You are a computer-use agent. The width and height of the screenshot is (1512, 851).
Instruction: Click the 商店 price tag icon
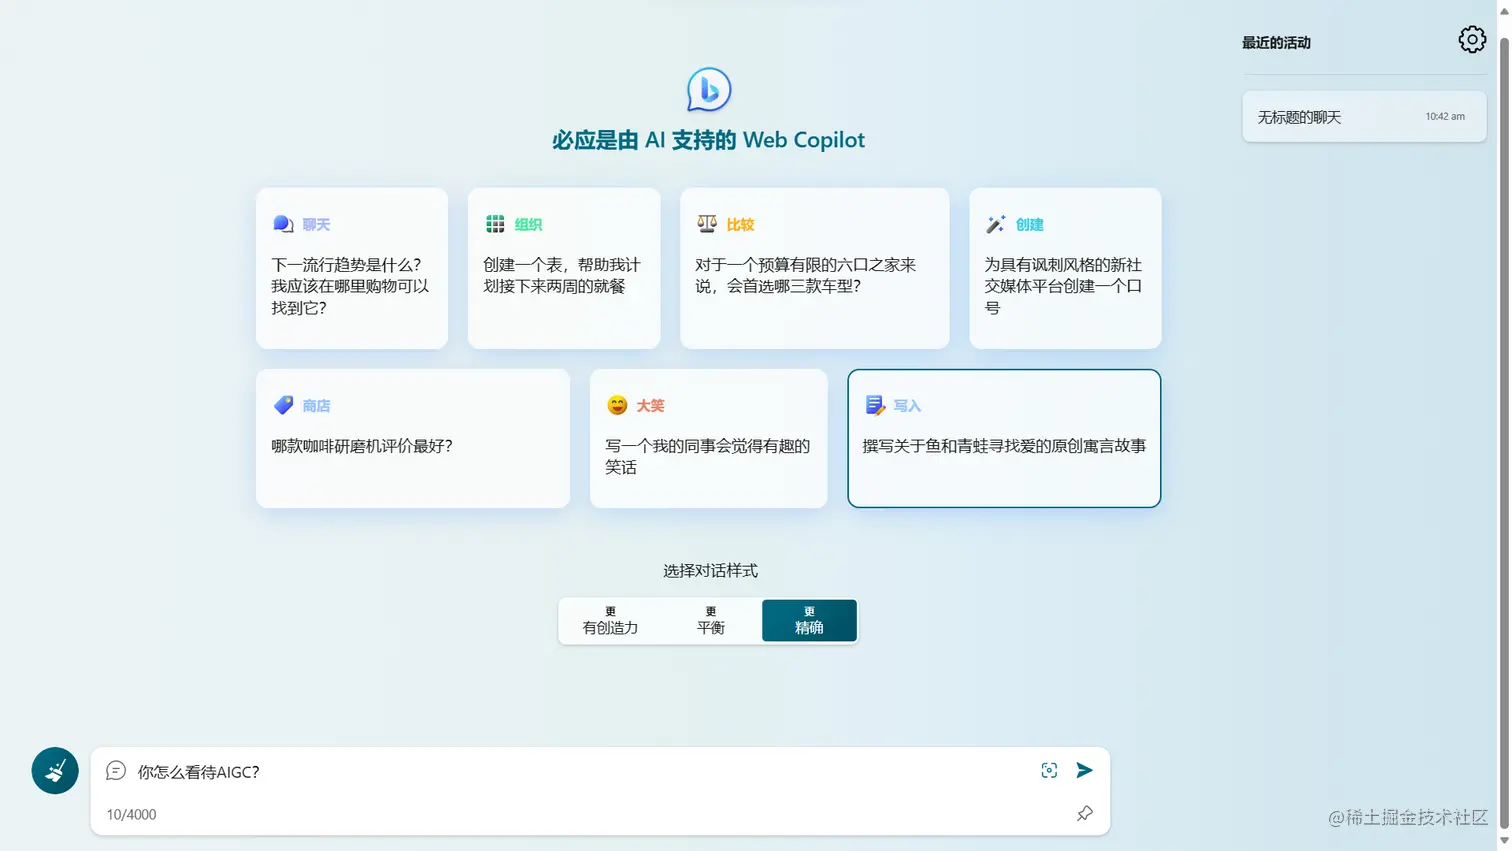pyautogui.click(x=283, y=405)
